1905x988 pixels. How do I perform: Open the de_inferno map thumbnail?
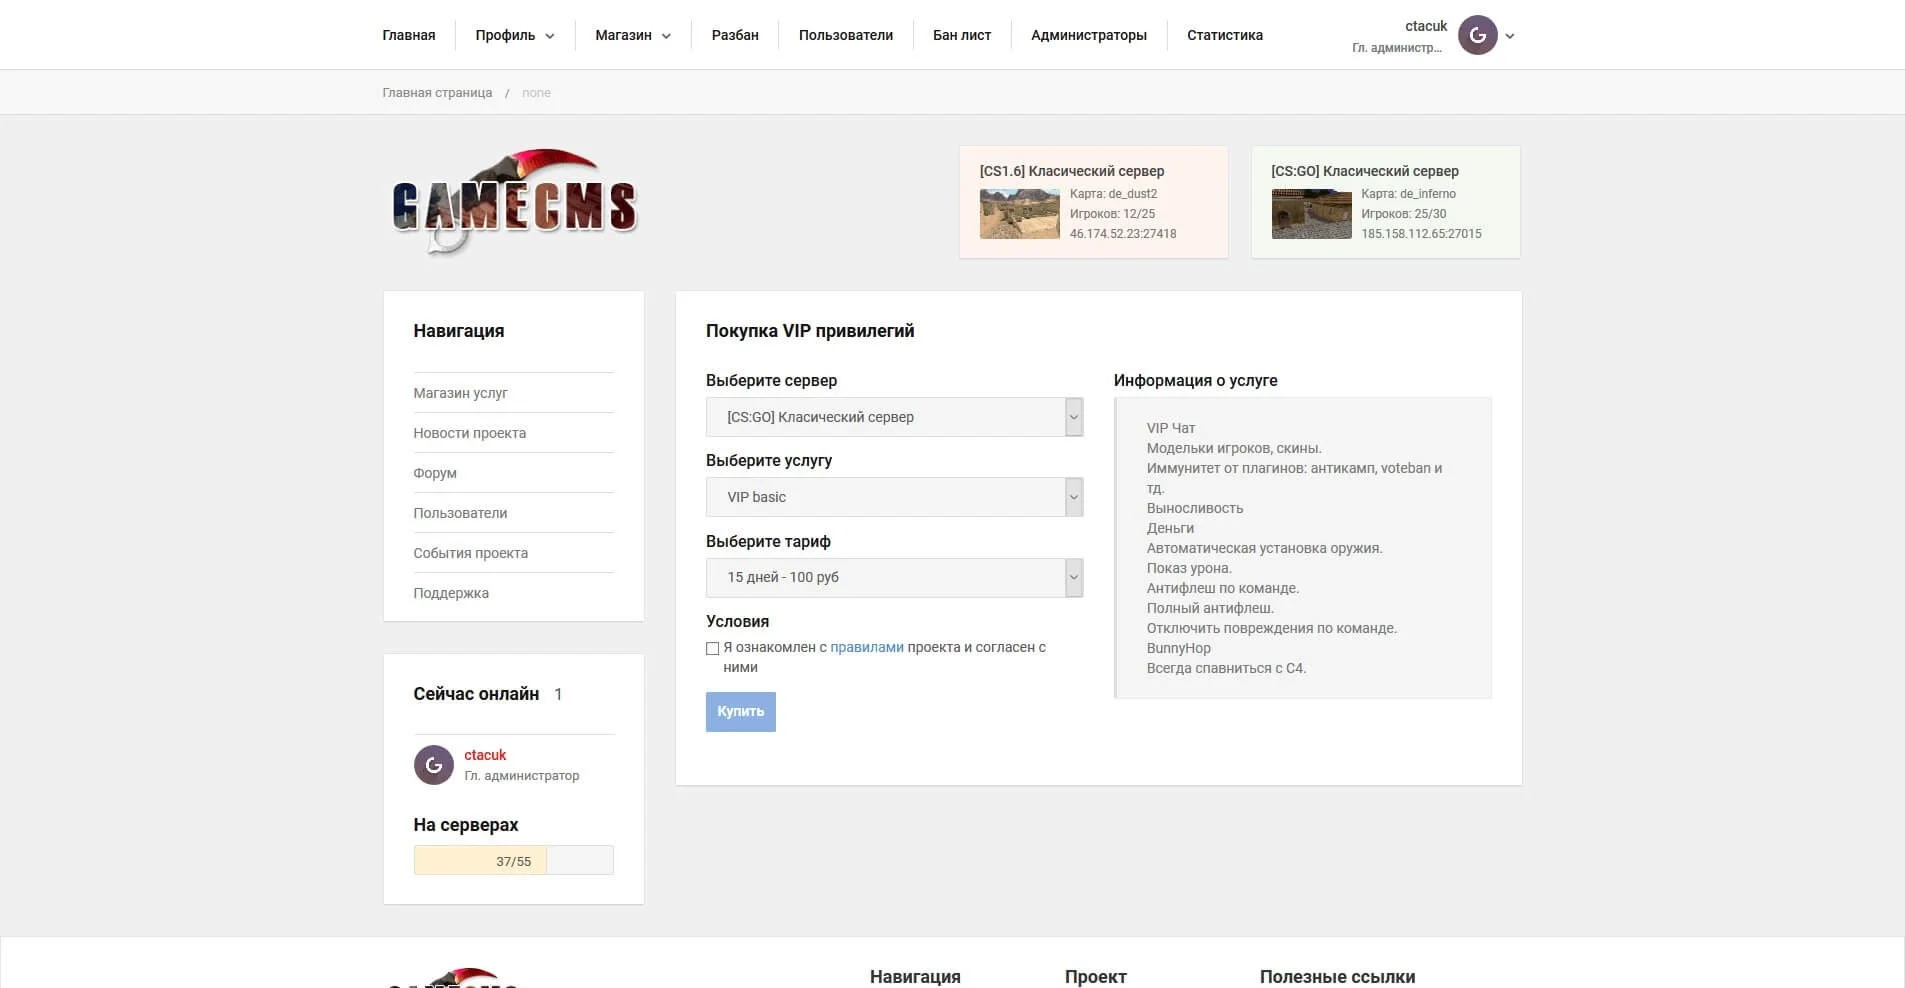(x=1311, y=214)
